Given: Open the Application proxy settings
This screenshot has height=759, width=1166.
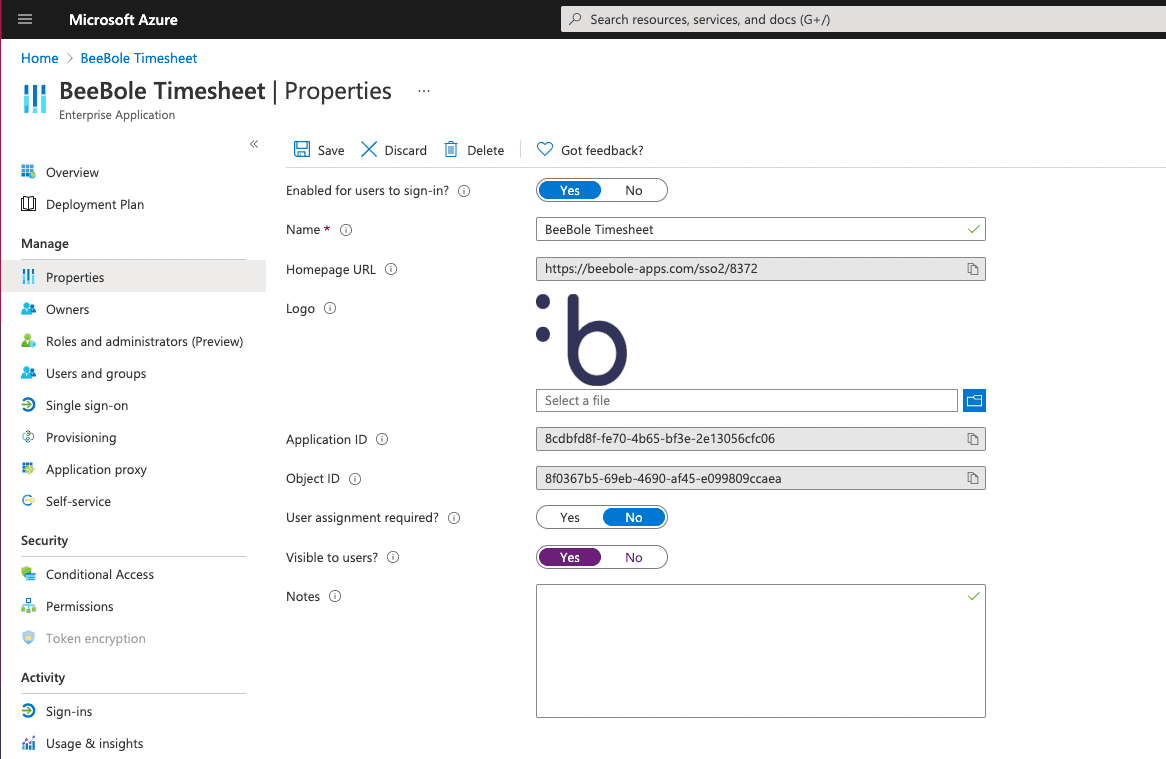Looking at the screenshot, I should [97, 469].
